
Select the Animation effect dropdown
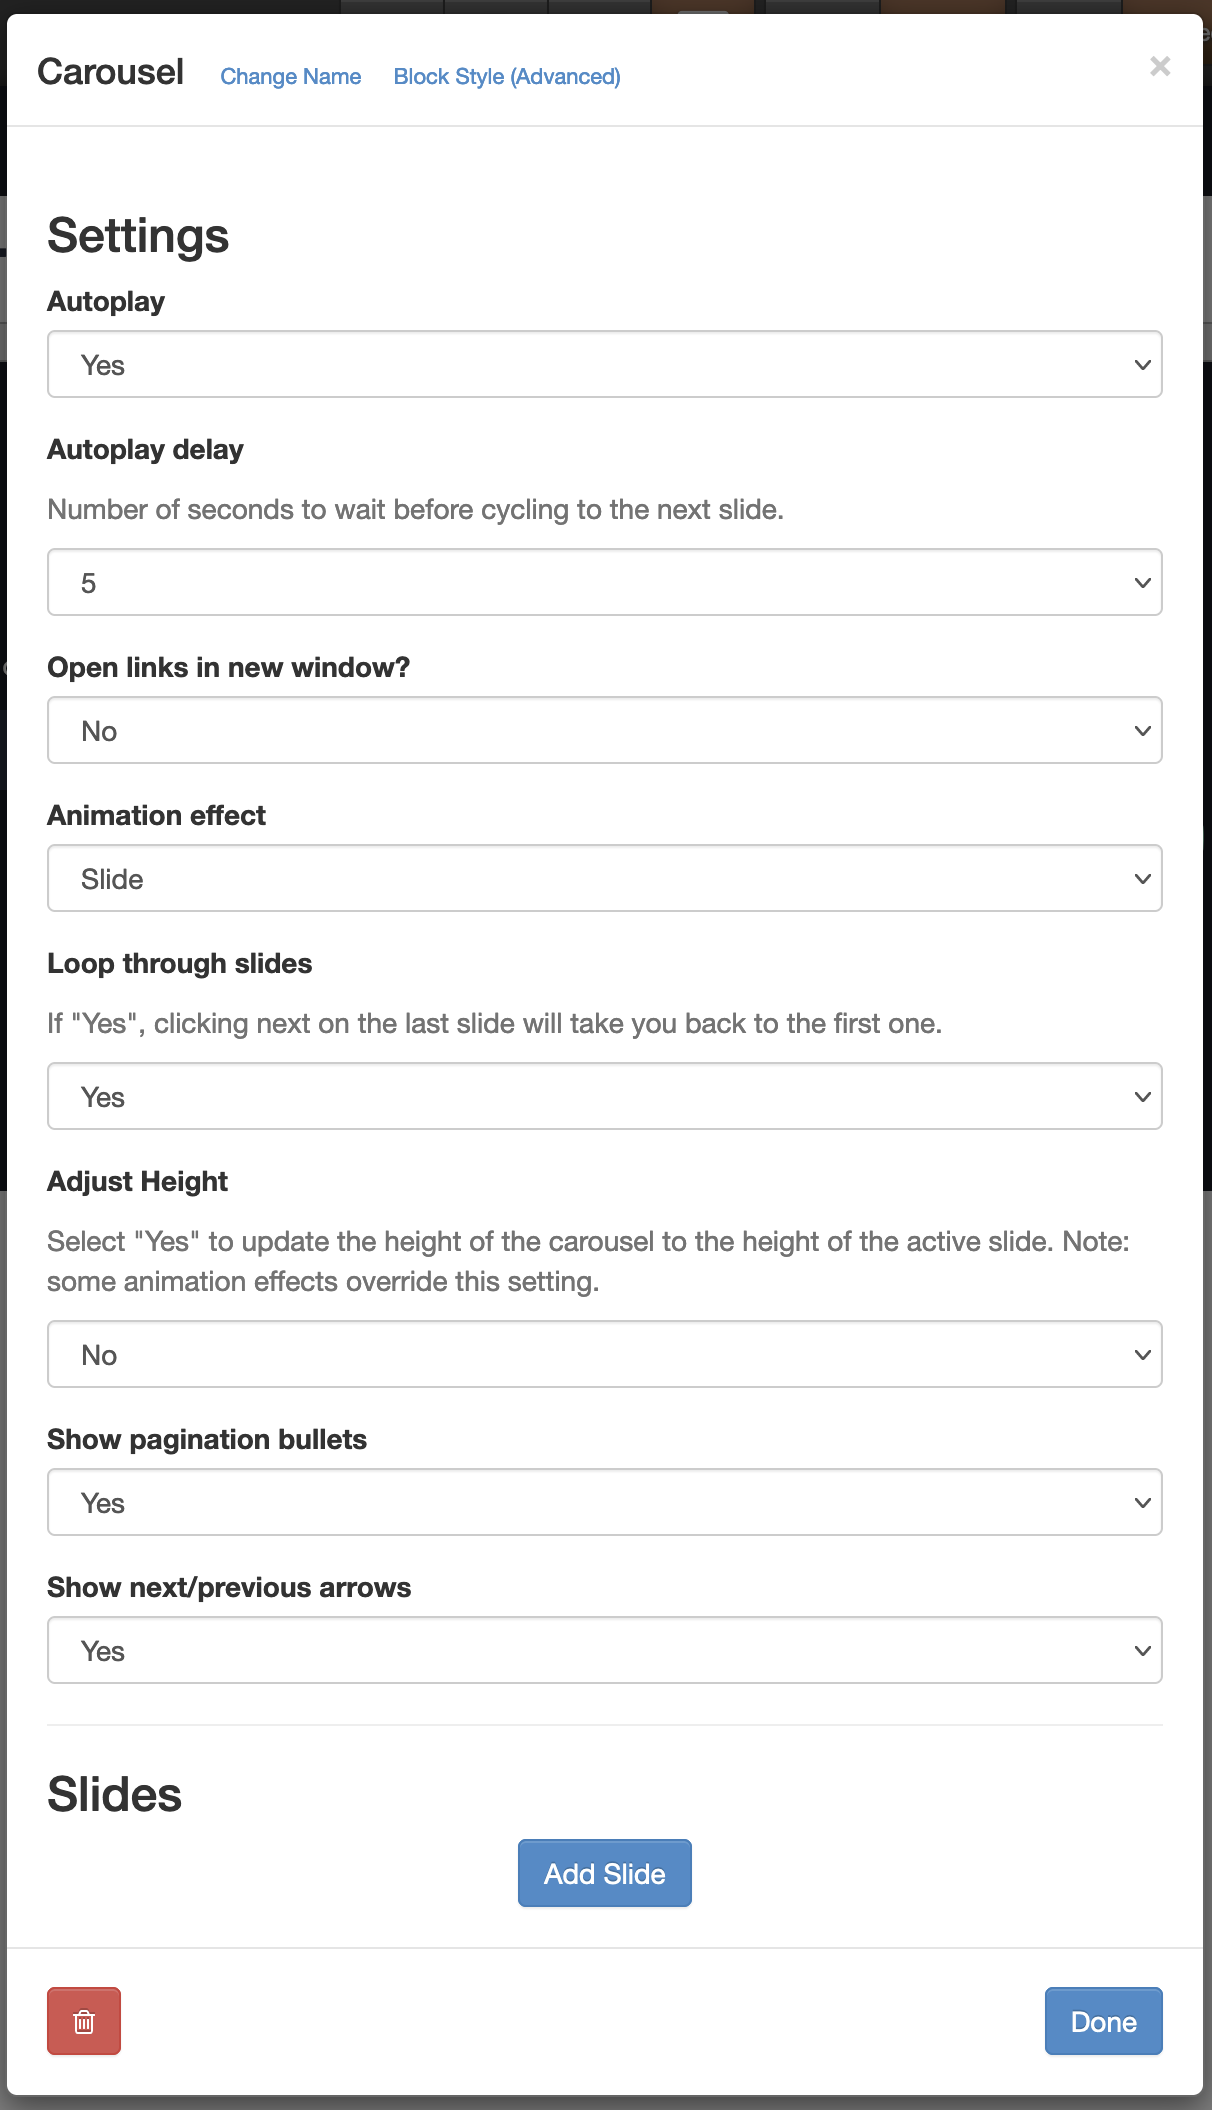[604, 878]
